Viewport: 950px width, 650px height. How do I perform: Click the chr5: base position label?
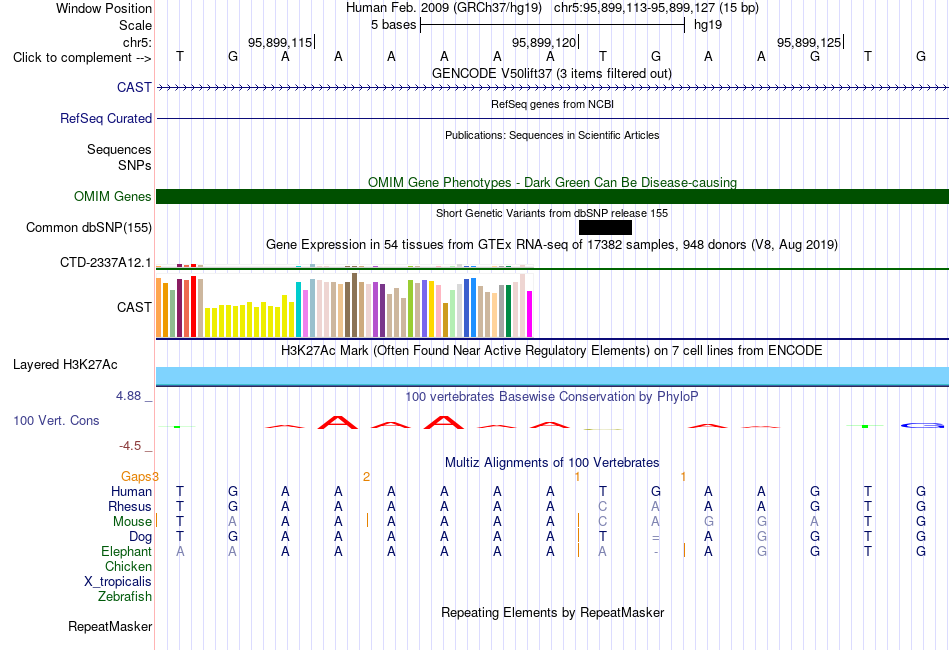pyautogui.click(x=137, y=42)
